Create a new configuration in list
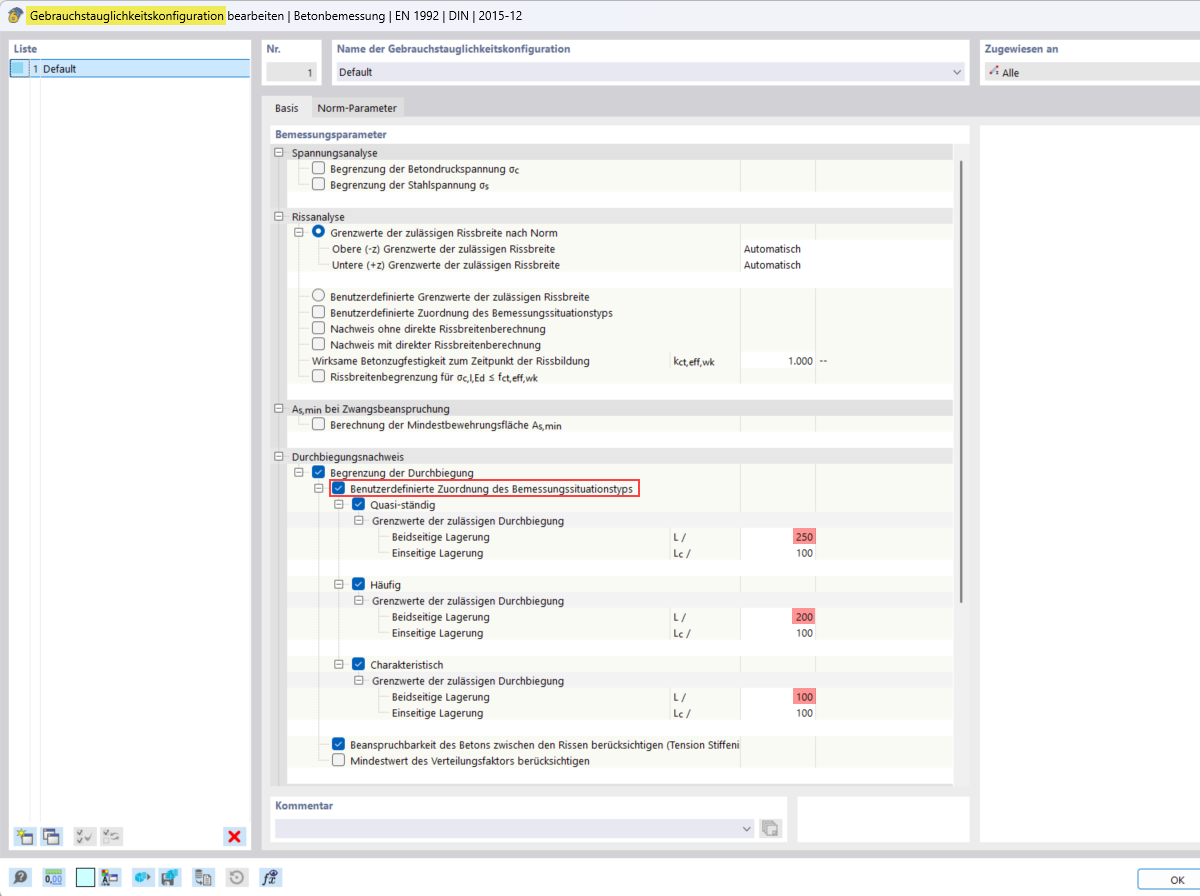The image size is (1200, 896). click(25, 836)
